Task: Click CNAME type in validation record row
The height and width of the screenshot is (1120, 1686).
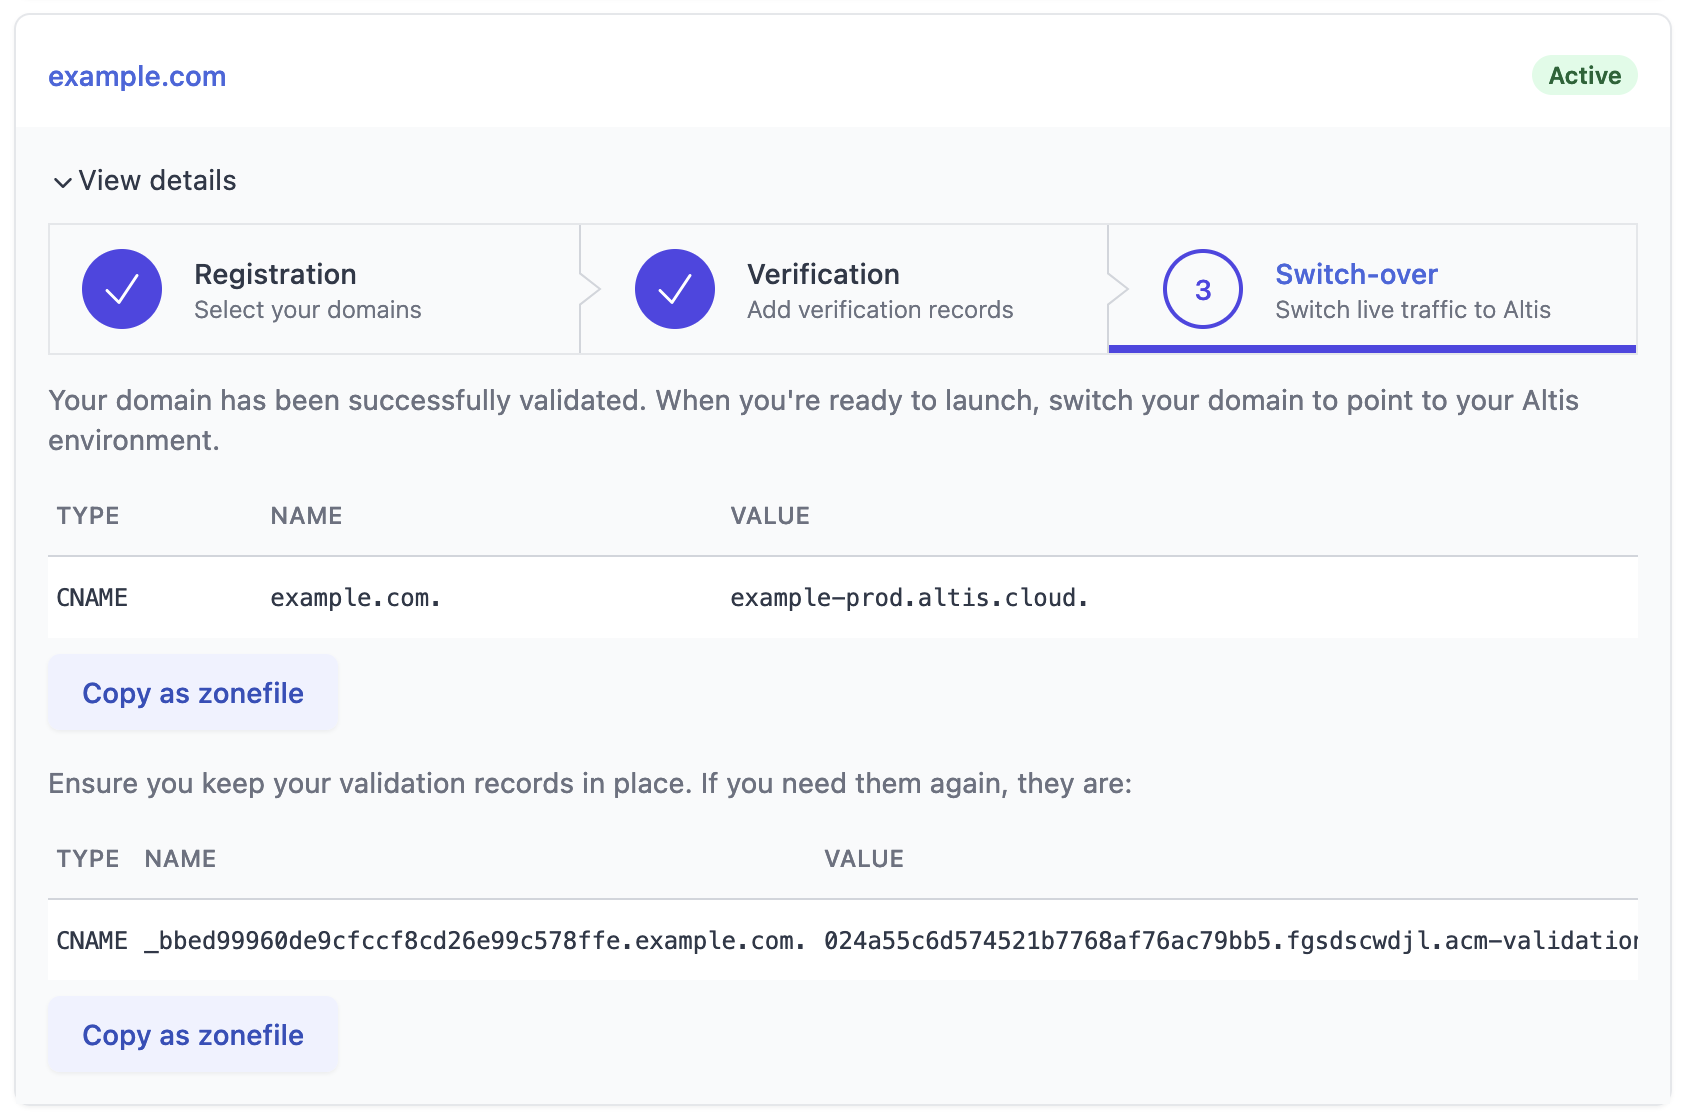Action: pyautogui.click(x=92, y=941)
